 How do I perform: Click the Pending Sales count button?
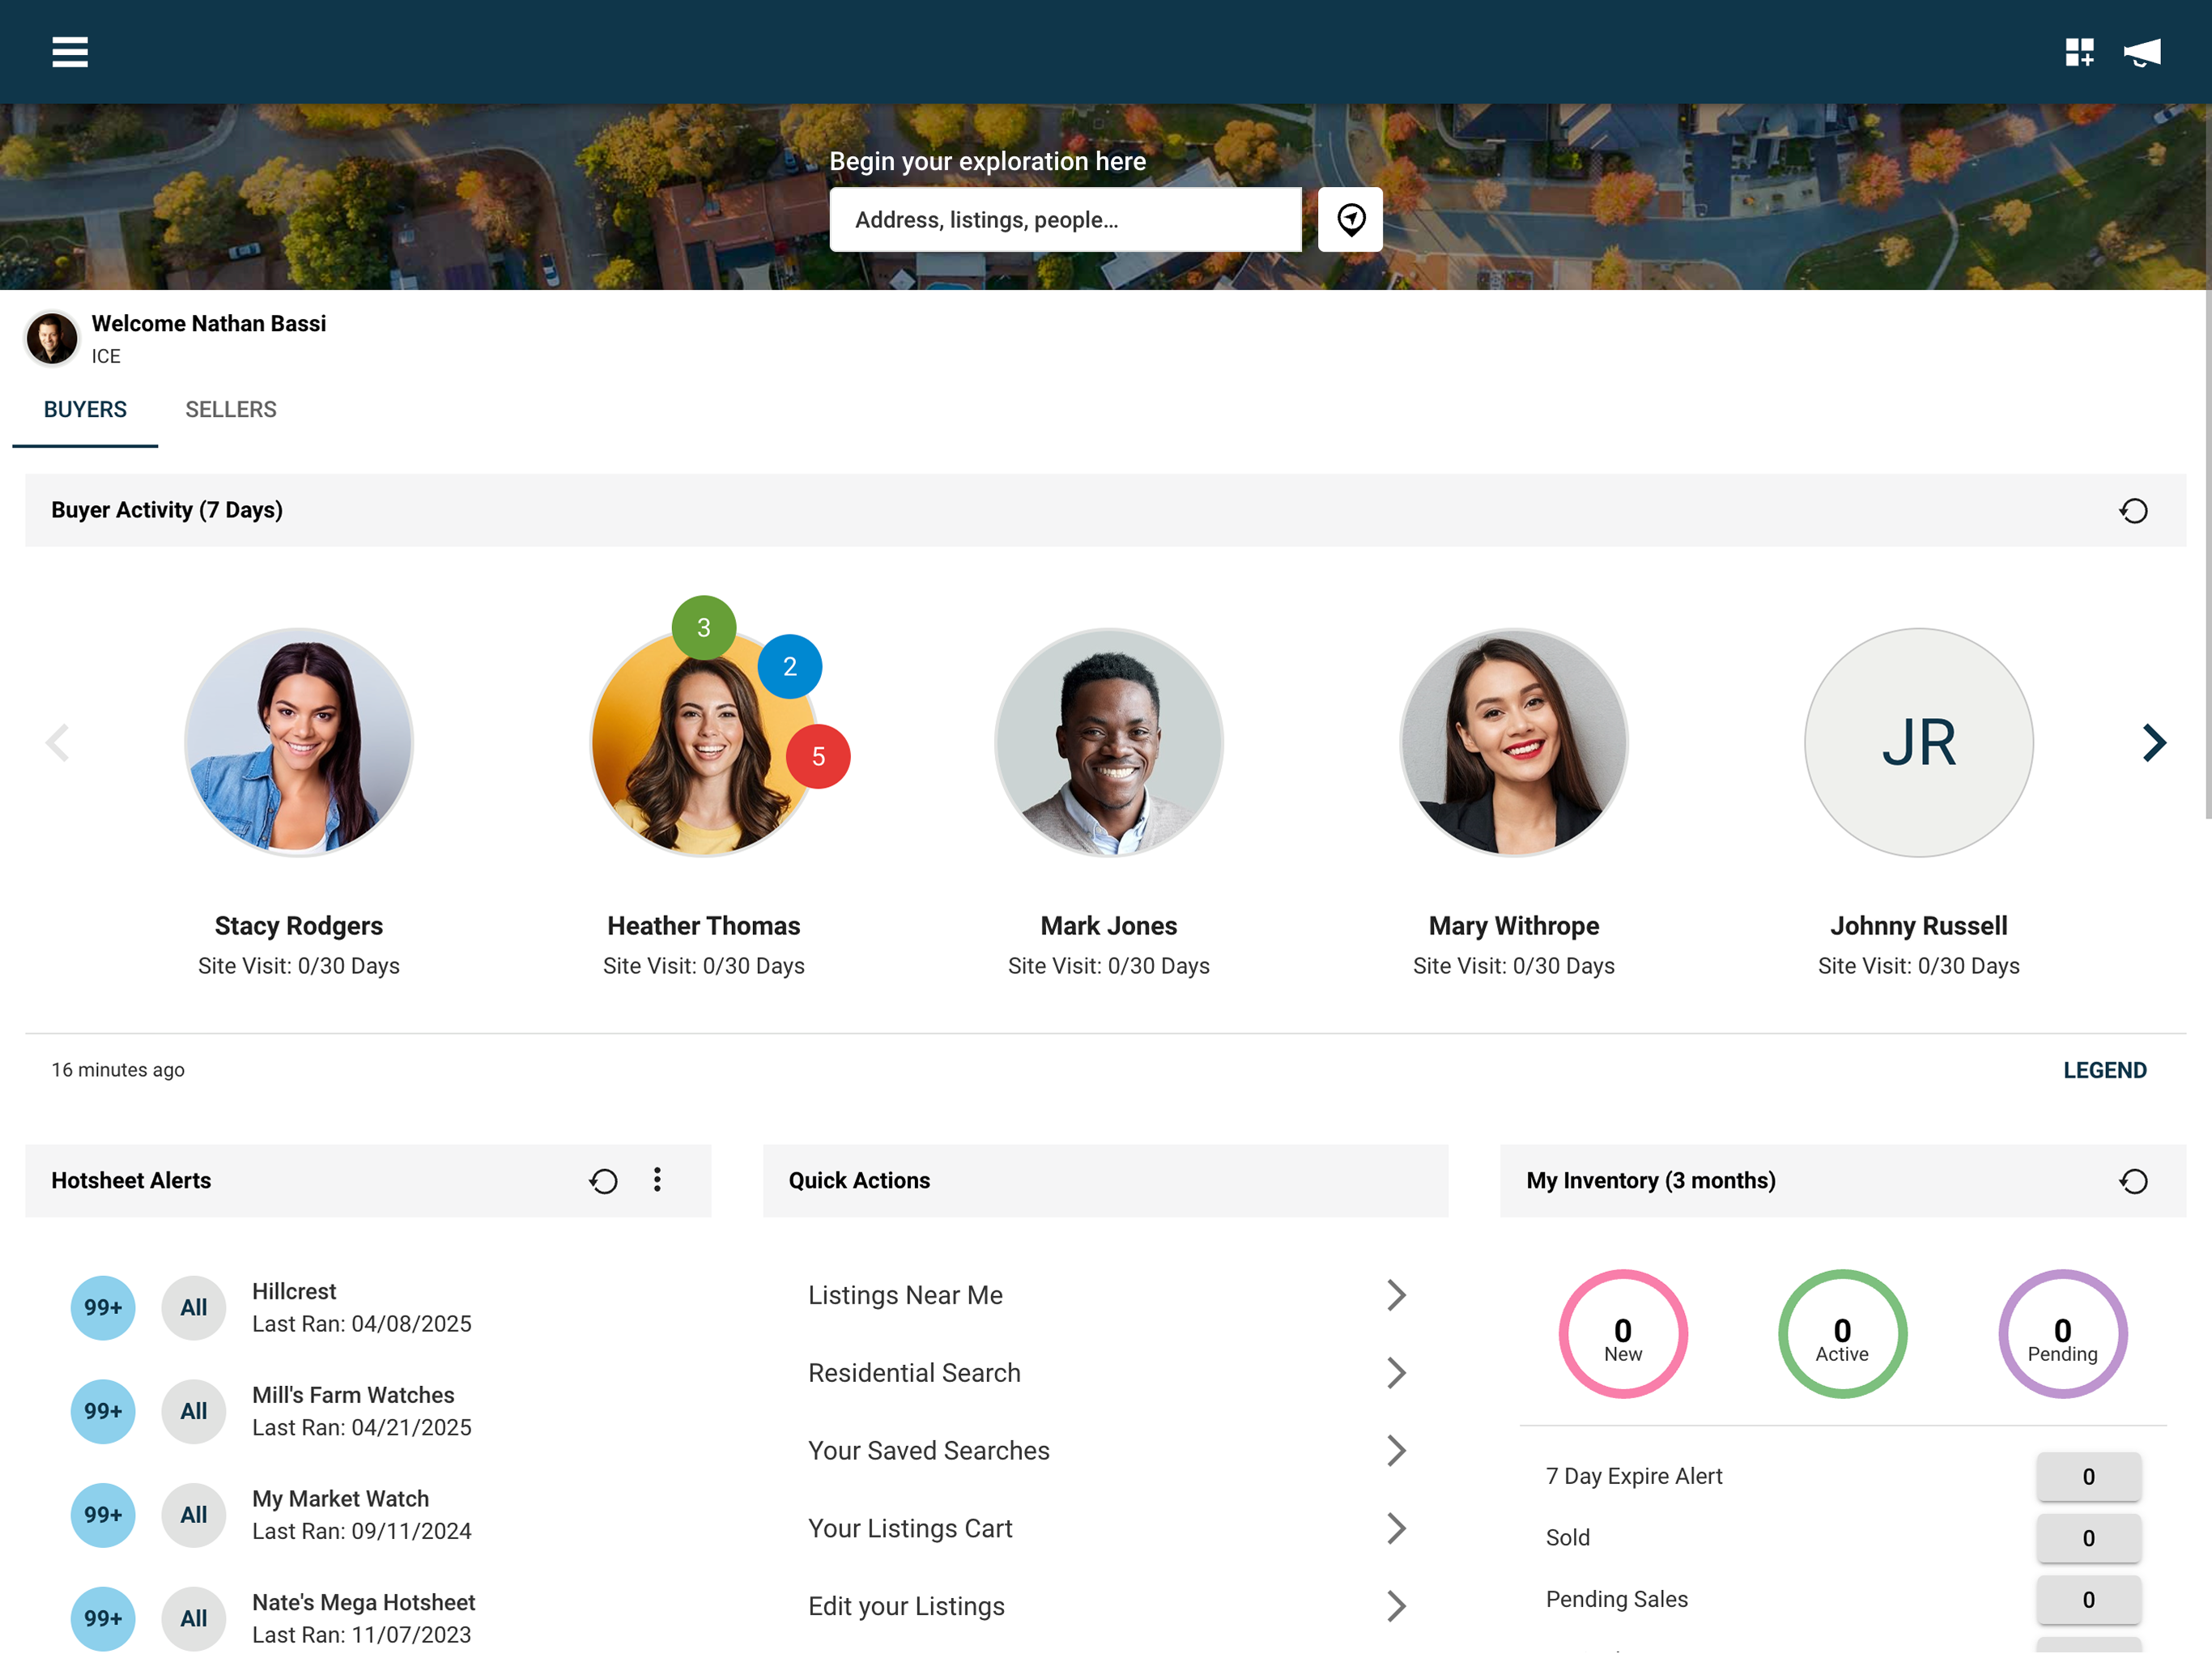[2089, 1601]
